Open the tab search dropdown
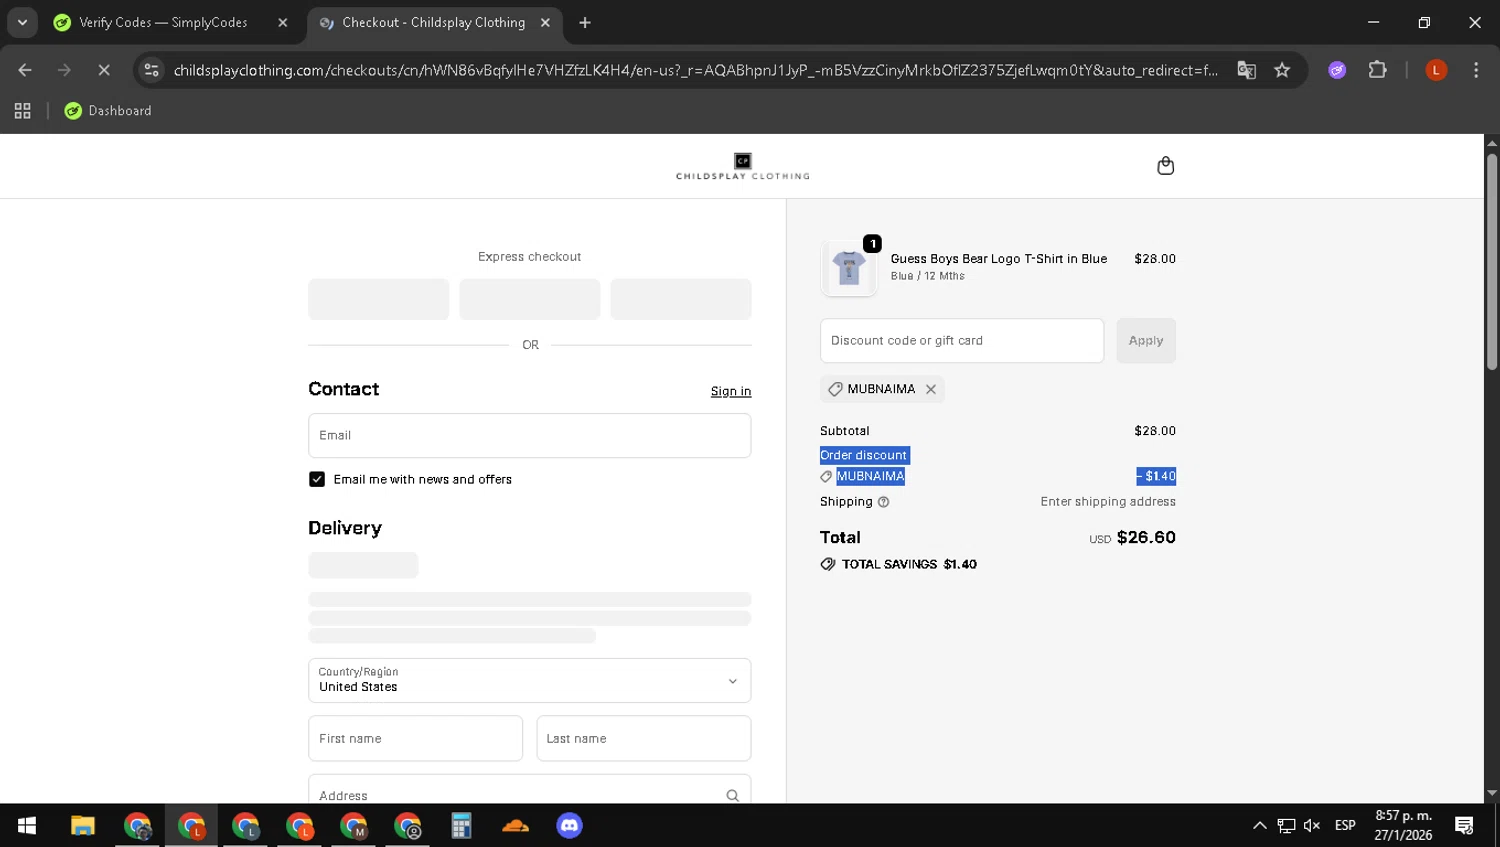 [x=22, y=22]
